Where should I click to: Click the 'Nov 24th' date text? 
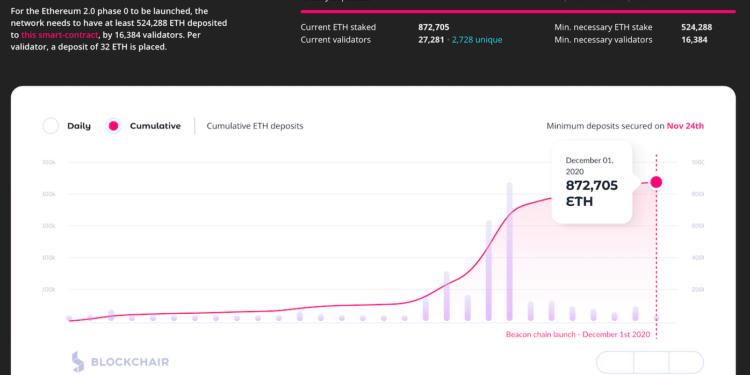685,126
